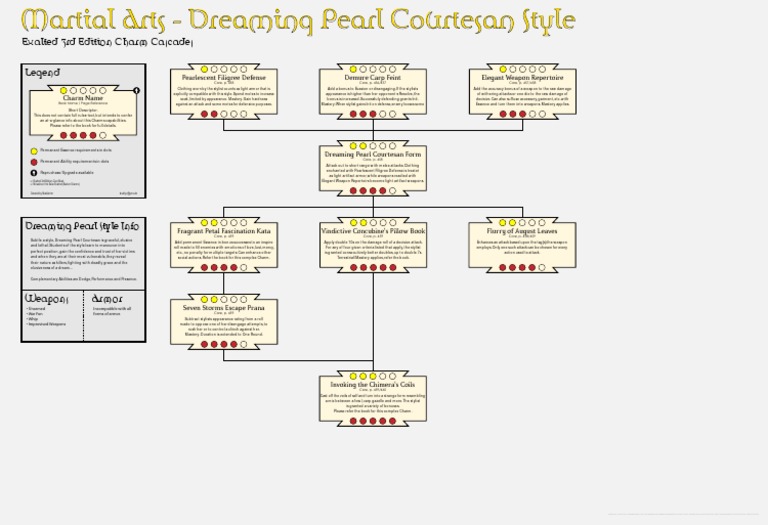The image size is (768, 525).
Task: Click the Exalted 3rd Edition Charm Cascades subtitle
Action: (107, 43)
